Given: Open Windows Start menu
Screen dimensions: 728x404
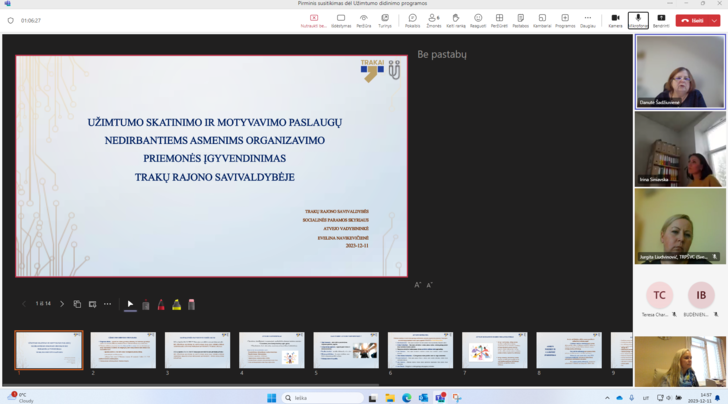Looking at the screenshot, I should pyautogui.click(x=272, y=398).
